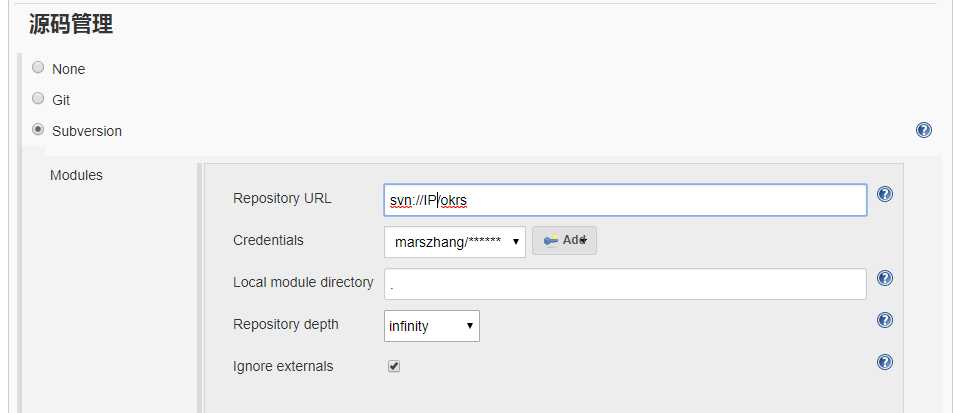Click the 源码管理 section heading
953x413 pixels.
click(71, 25)
